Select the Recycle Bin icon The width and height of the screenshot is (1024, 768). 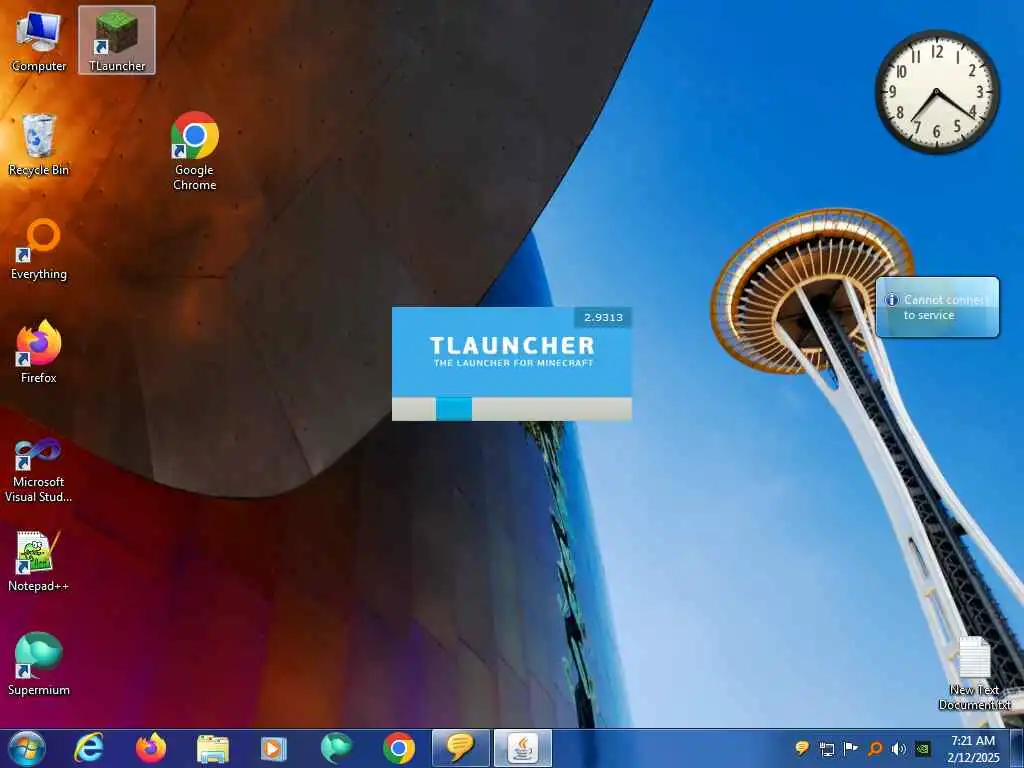point(39,145)
